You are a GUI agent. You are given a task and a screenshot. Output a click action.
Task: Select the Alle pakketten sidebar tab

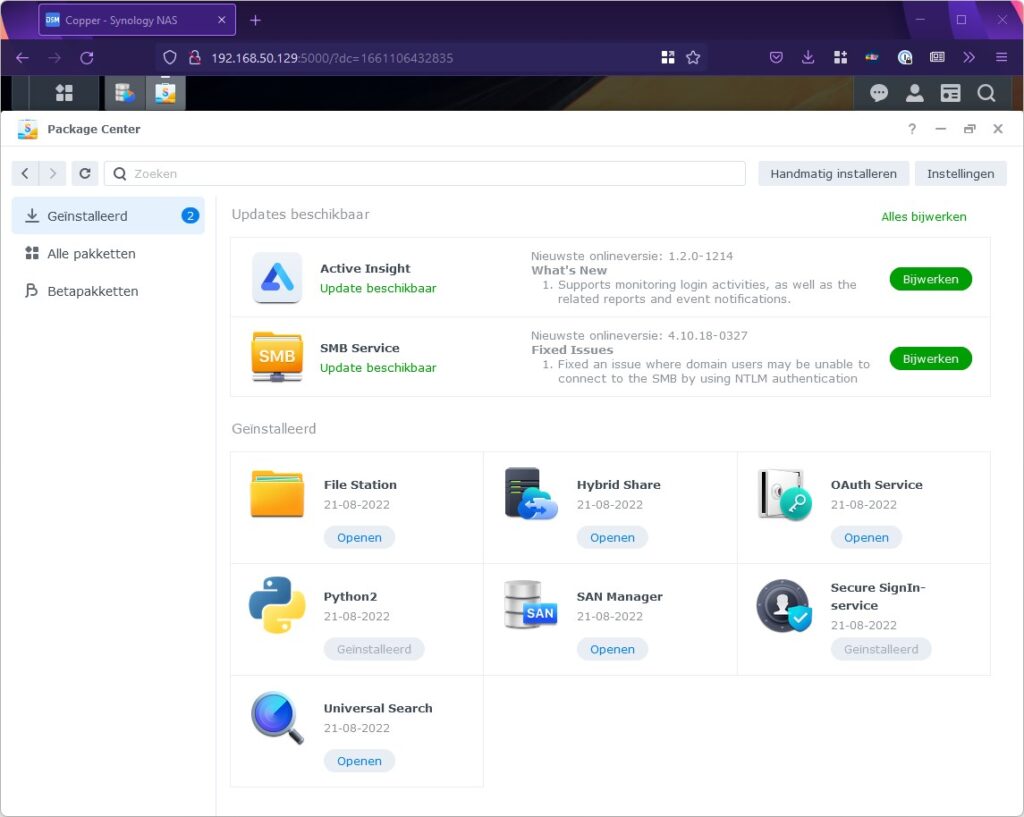(x=108, y=253)
